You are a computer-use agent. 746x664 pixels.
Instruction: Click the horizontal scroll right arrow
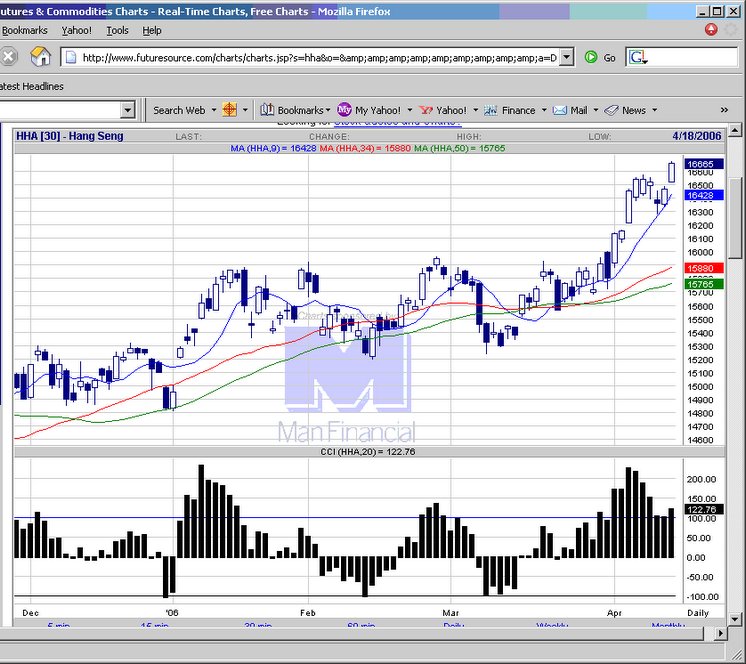point(721,633)
